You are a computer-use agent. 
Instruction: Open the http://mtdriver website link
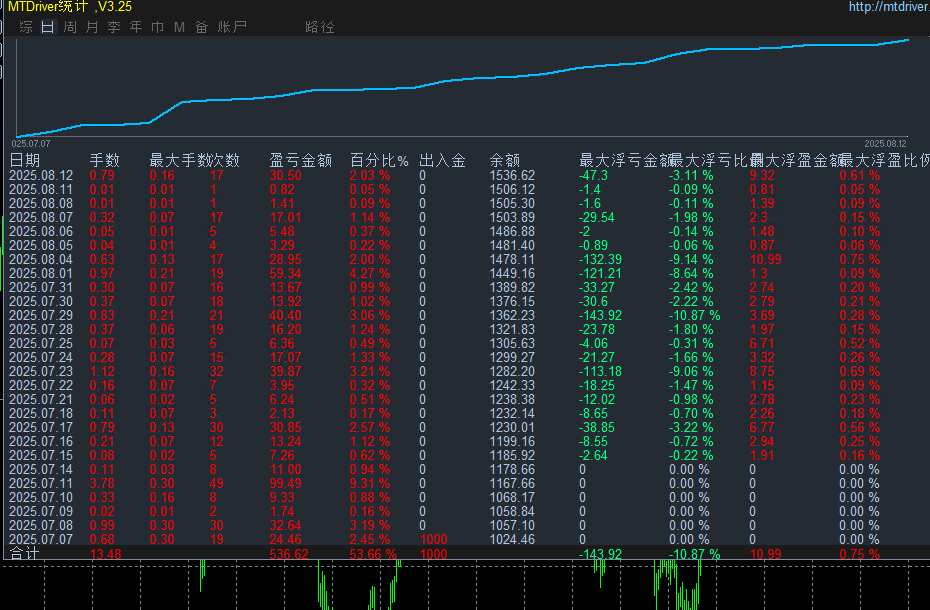point(889,7)
